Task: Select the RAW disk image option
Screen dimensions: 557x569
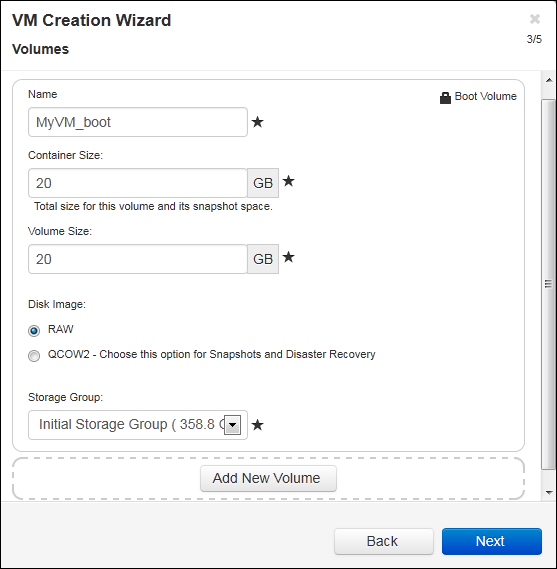Action: point(34,331)
